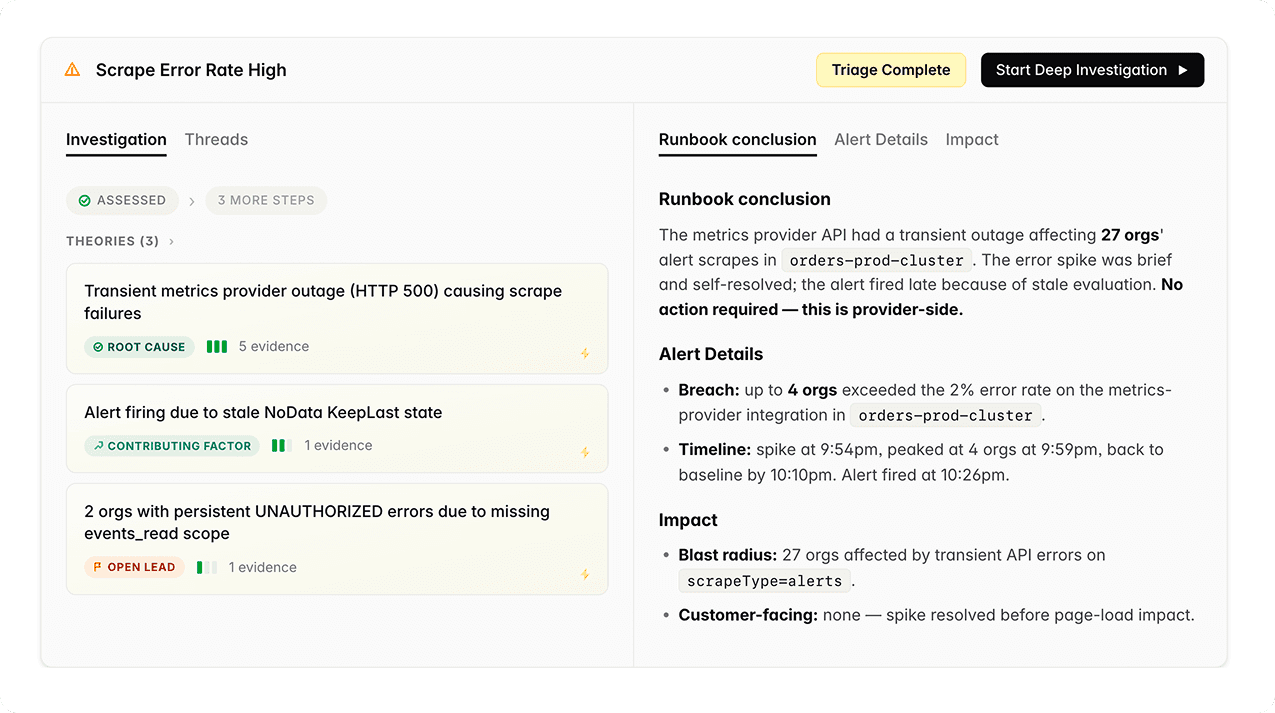Open the Threads tab

216,140
